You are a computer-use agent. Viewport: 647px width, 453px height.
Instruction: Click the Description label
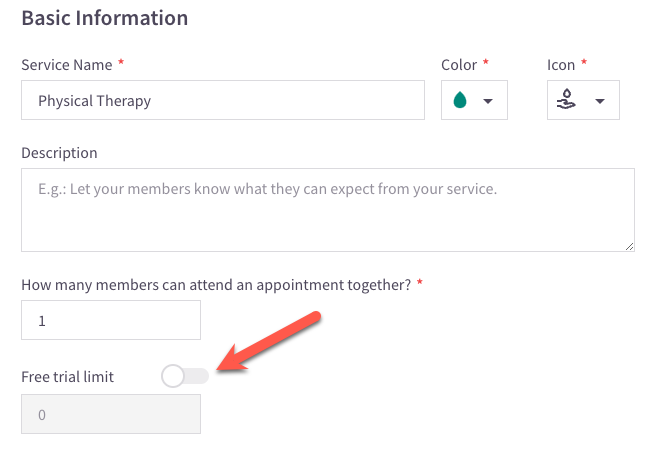pos(59,153)
